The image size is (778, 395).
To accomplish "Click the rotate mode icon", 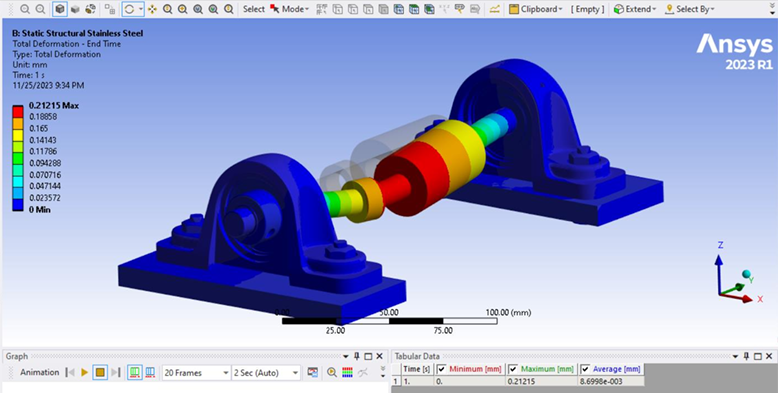I will click(x=129, y=9).
